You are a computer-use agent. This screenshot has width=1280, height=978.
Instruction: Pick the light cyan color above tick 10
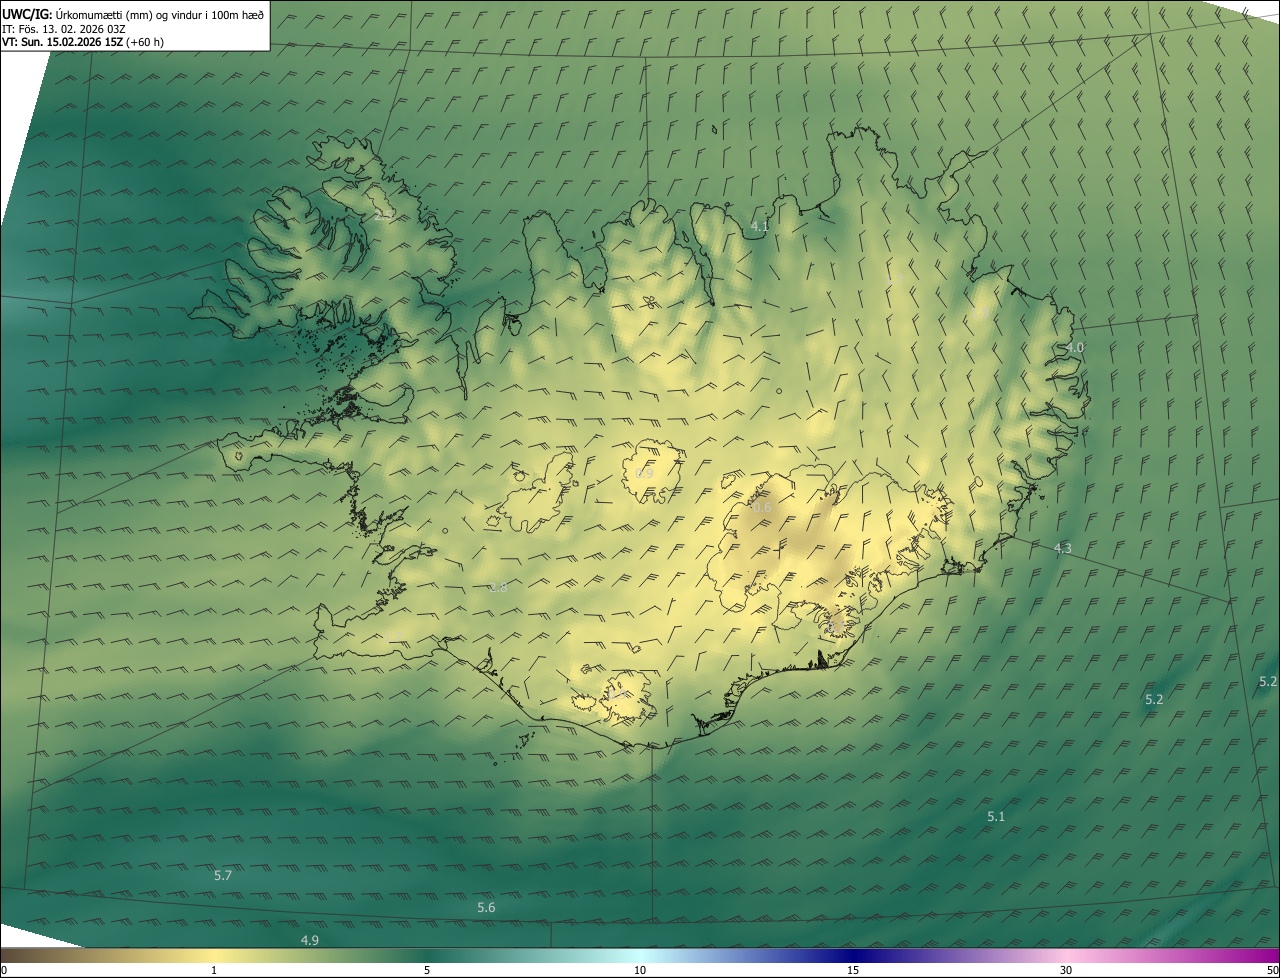pyautogui.click(x=640, y=955)
